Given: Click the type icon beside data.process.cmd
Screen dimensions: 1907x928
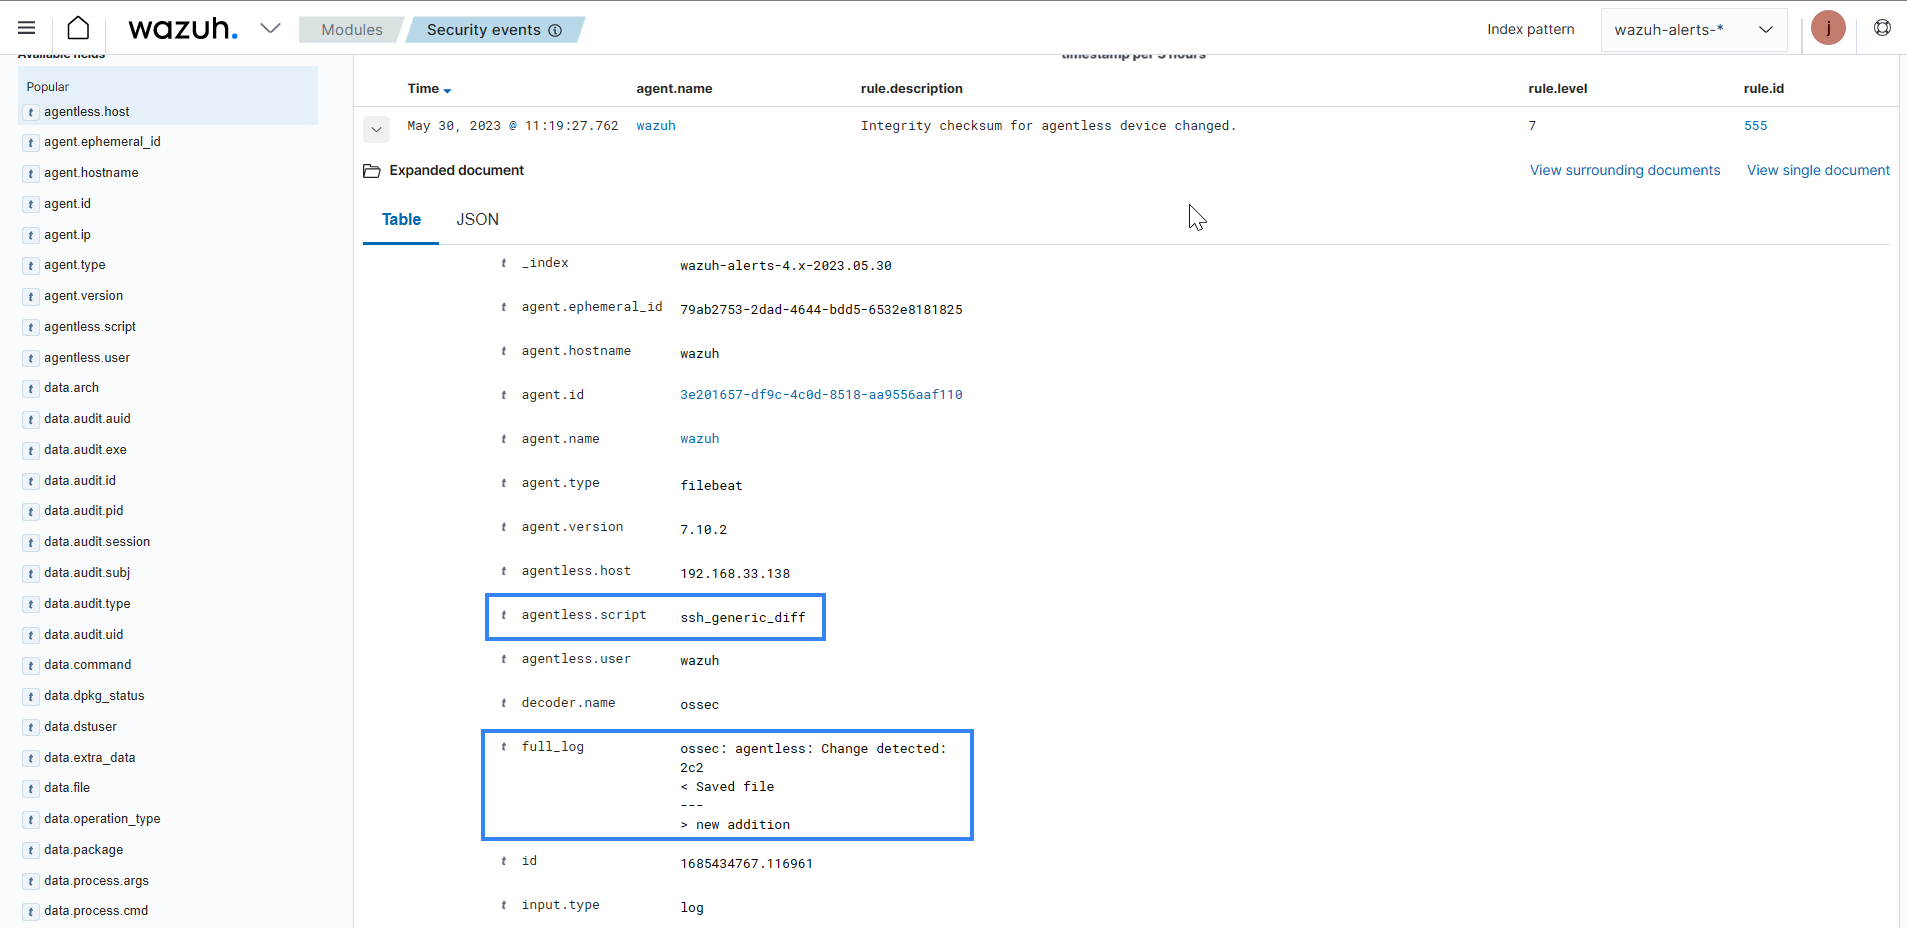Looking at the screenshot, I should (x=31, y=911).
